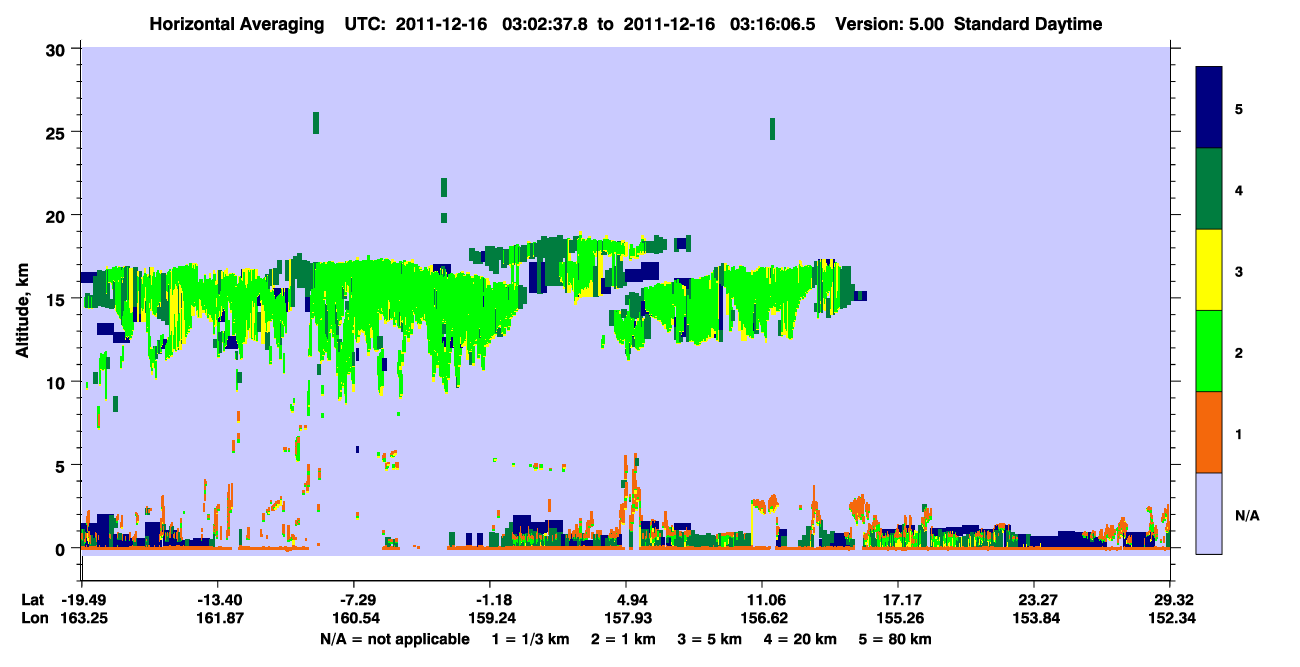Click the 'Lat' row label

click(x=33, y=600)
